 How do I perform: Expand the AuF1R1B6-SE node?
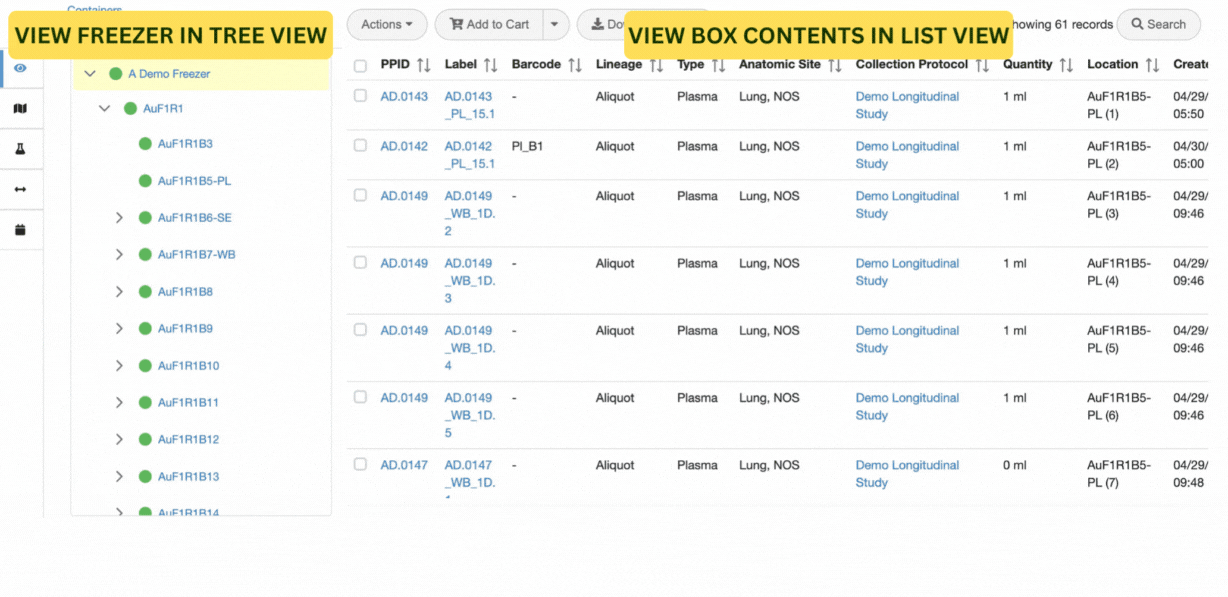click(119, 218)
